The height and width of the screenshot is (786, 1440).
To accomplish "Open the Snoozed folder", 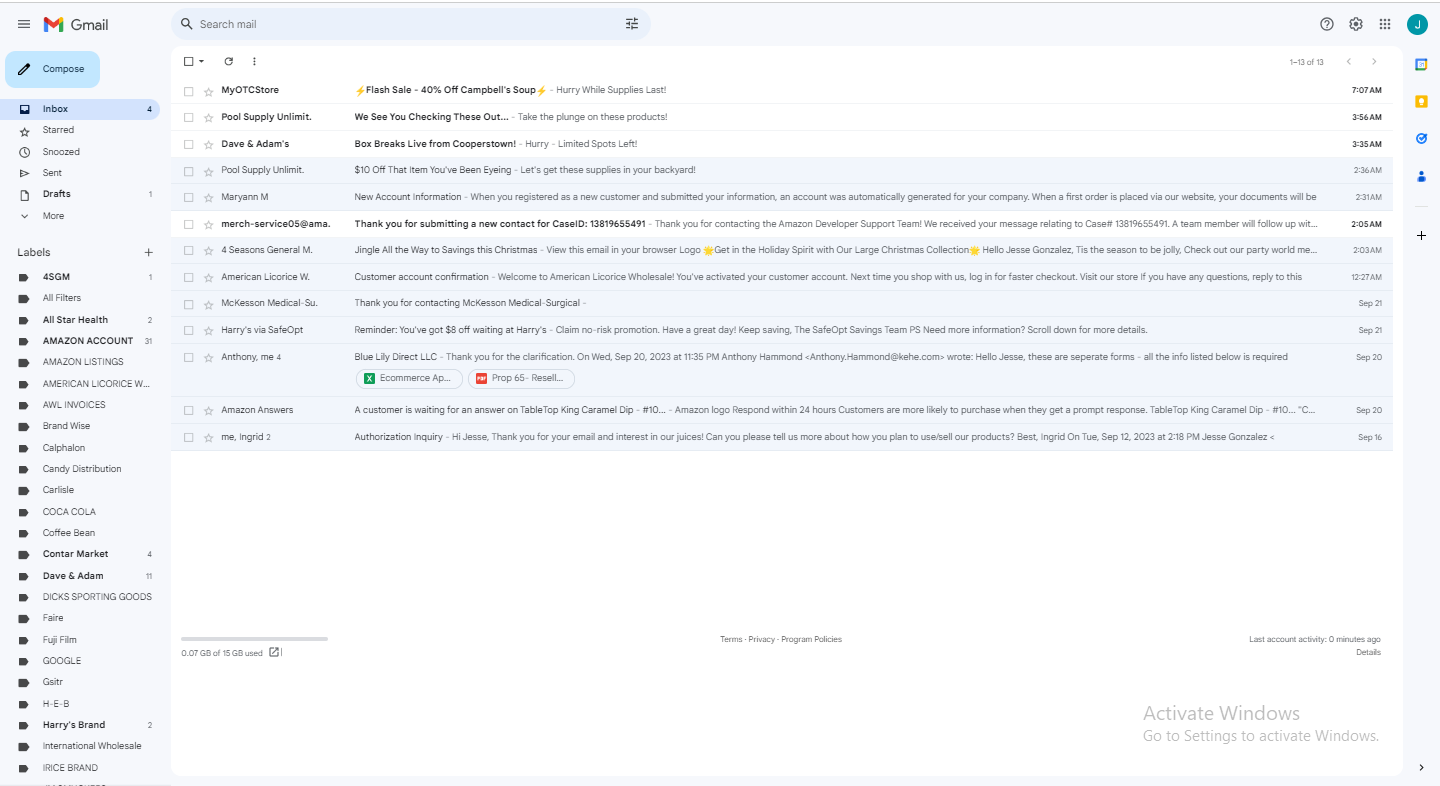I will point(80,152).
